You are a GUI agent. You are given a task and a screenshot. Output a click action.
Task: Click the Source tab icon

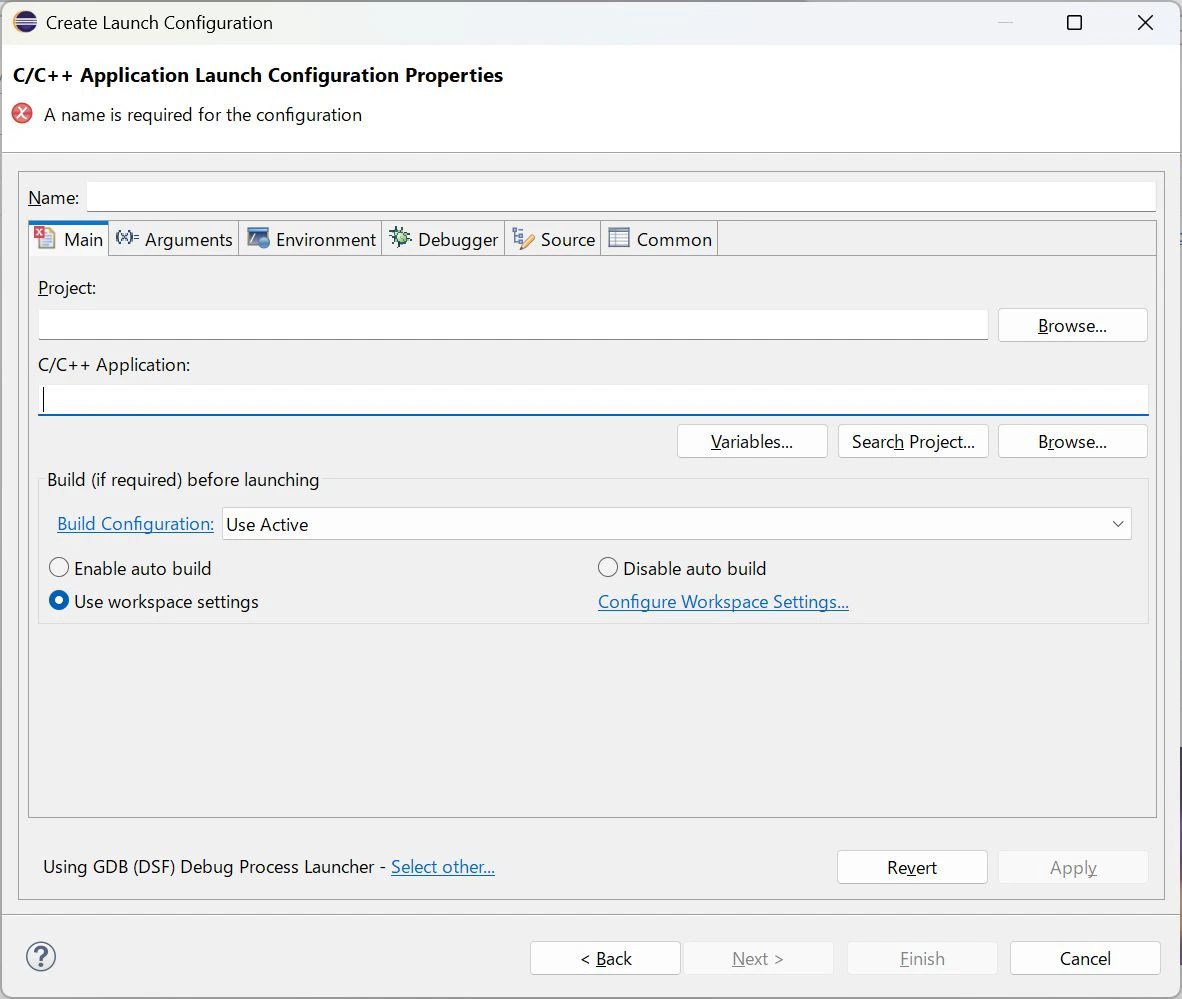click(x=523, y=237)
